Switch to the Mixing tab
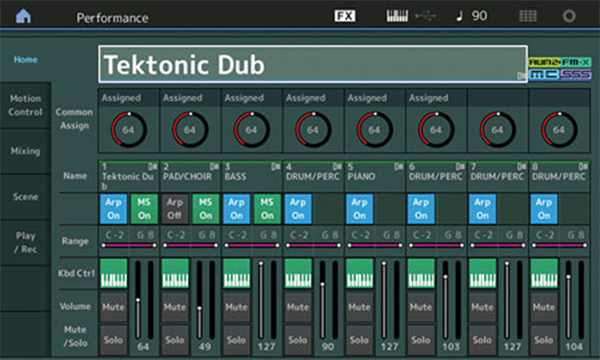 point(25,151)
